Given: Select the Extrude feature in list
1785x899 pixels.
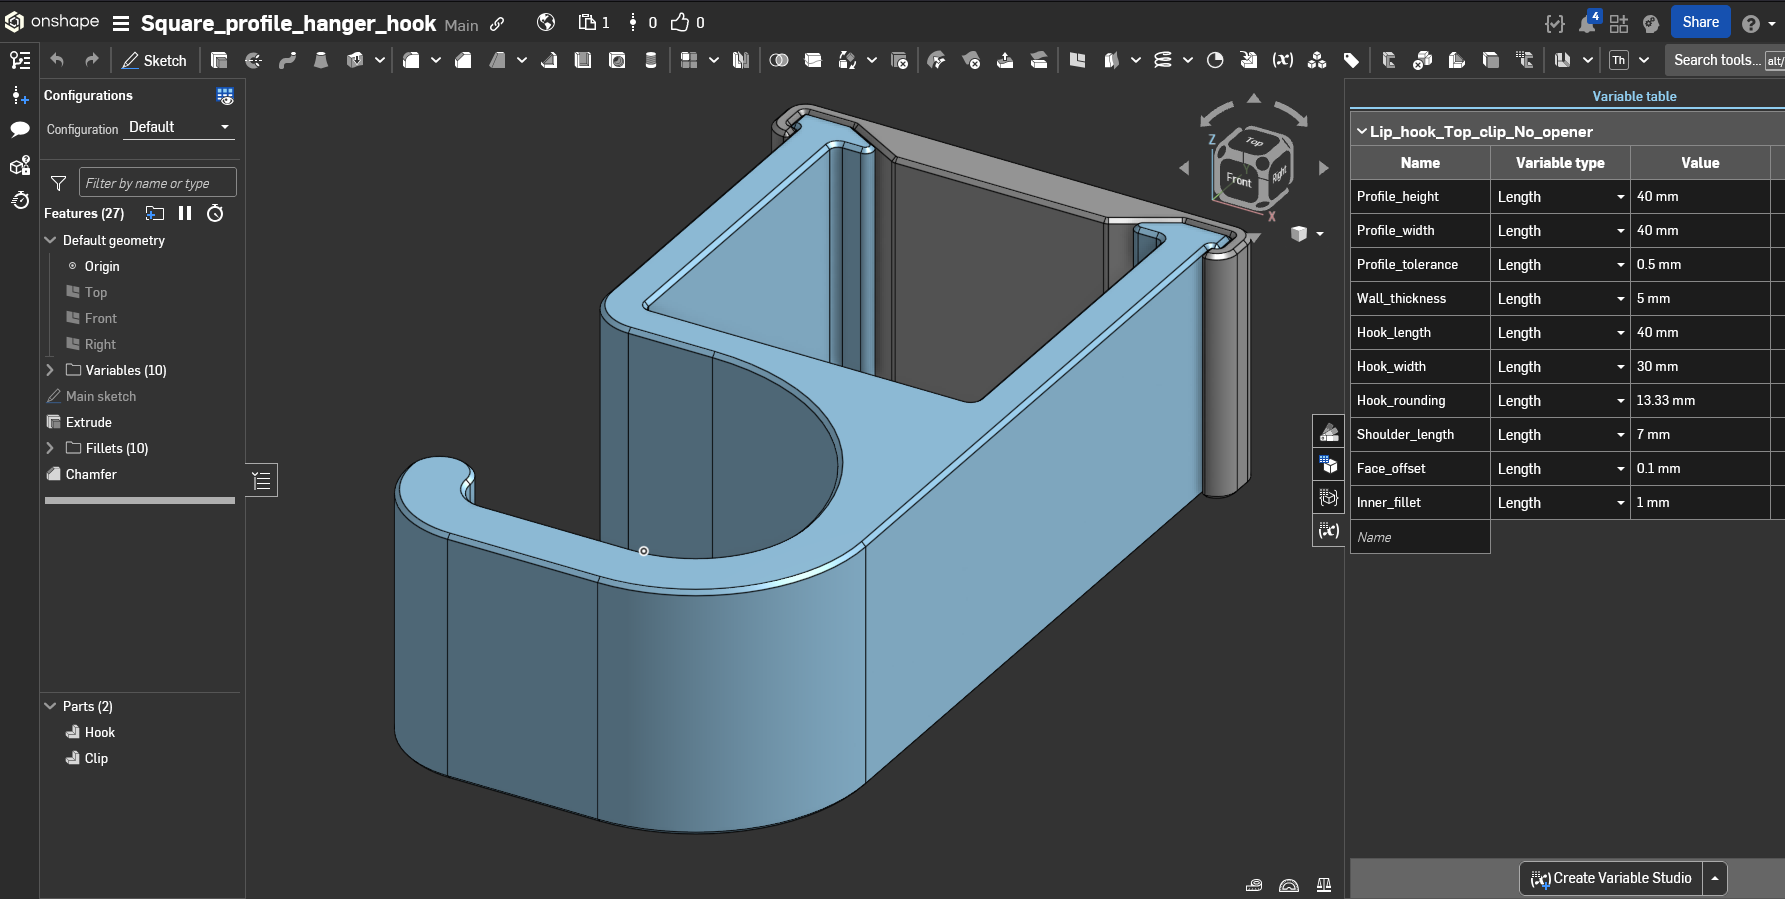Looking at the screenshot, I should pos(88,422).
